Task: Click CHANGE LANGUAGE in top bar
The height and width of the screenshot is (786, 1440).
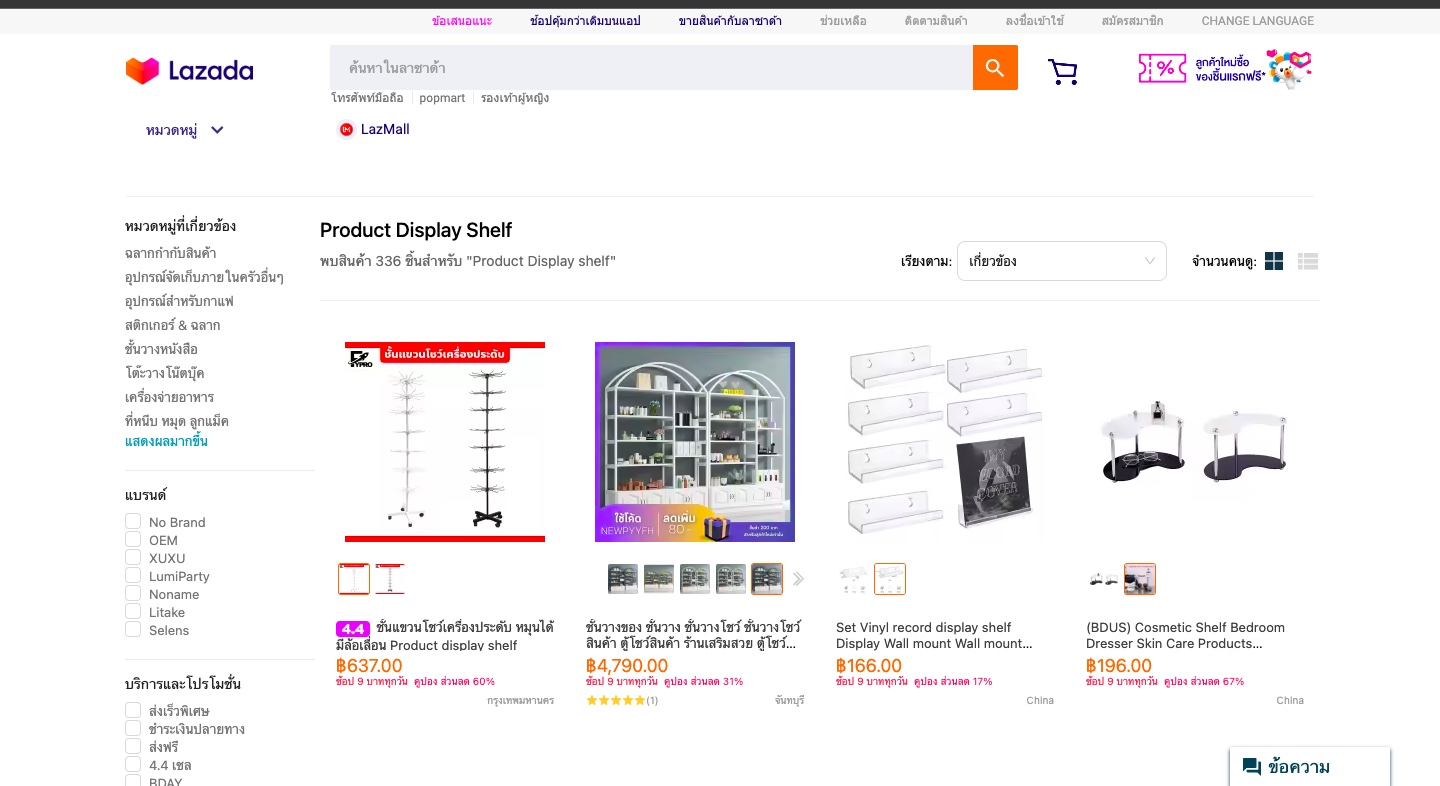Action: [x=1257, y=20]
